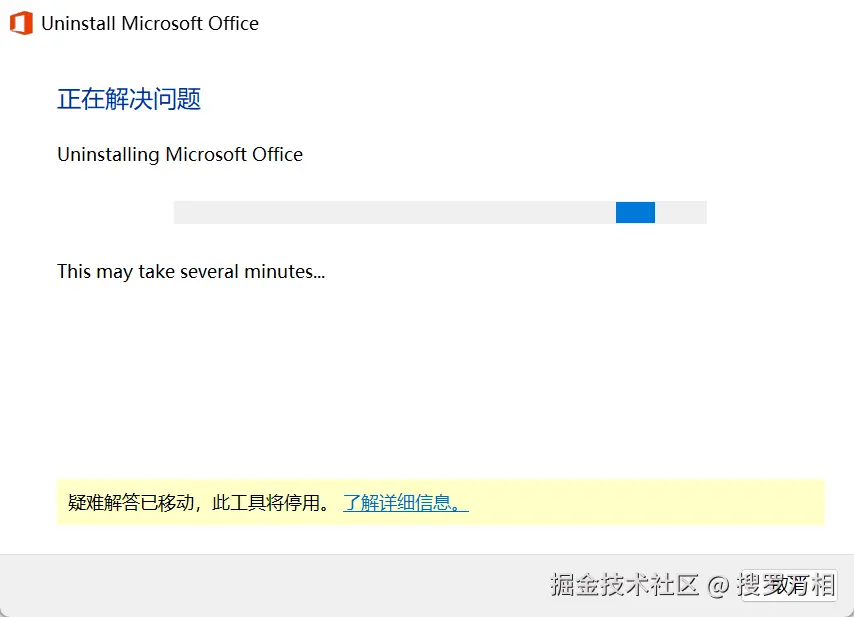Click the "Uninstalling Microsoft Office" status text
The width and height of the screenshot is (854, 617).
pyautogui.click(x=180, y=154)
